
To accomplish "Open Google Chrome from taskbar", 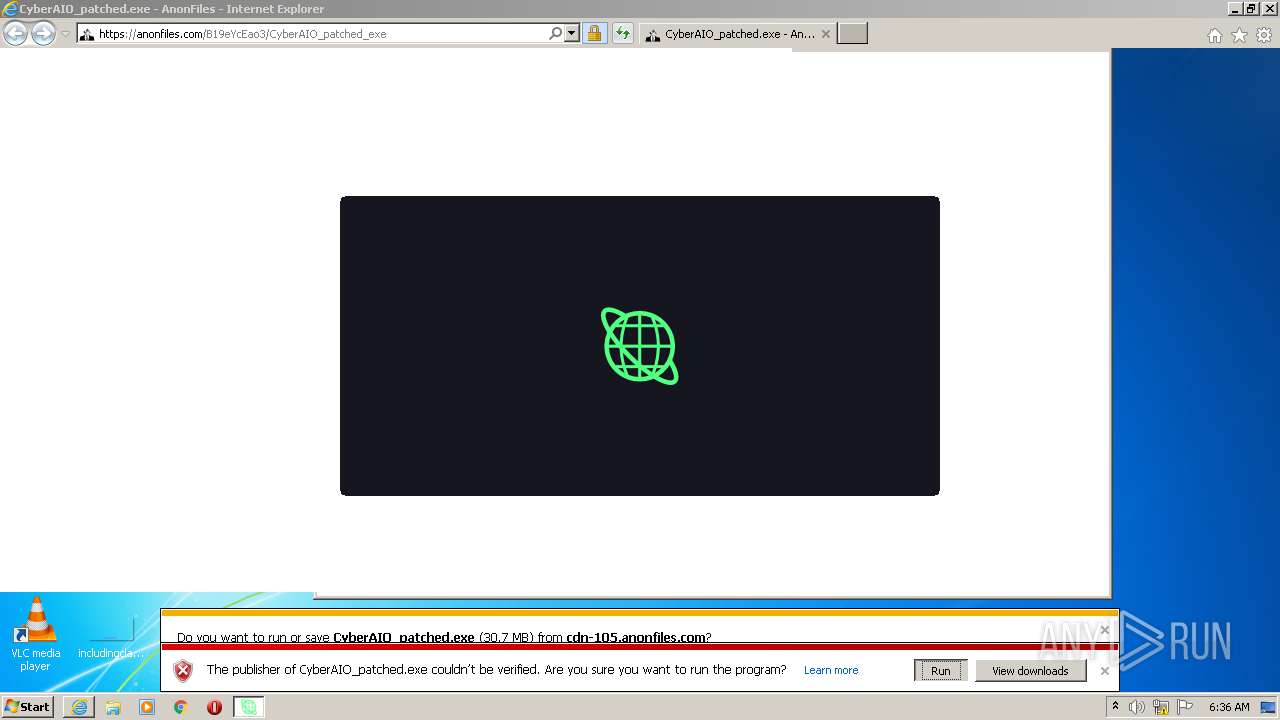I will click(x=181, y=707).
